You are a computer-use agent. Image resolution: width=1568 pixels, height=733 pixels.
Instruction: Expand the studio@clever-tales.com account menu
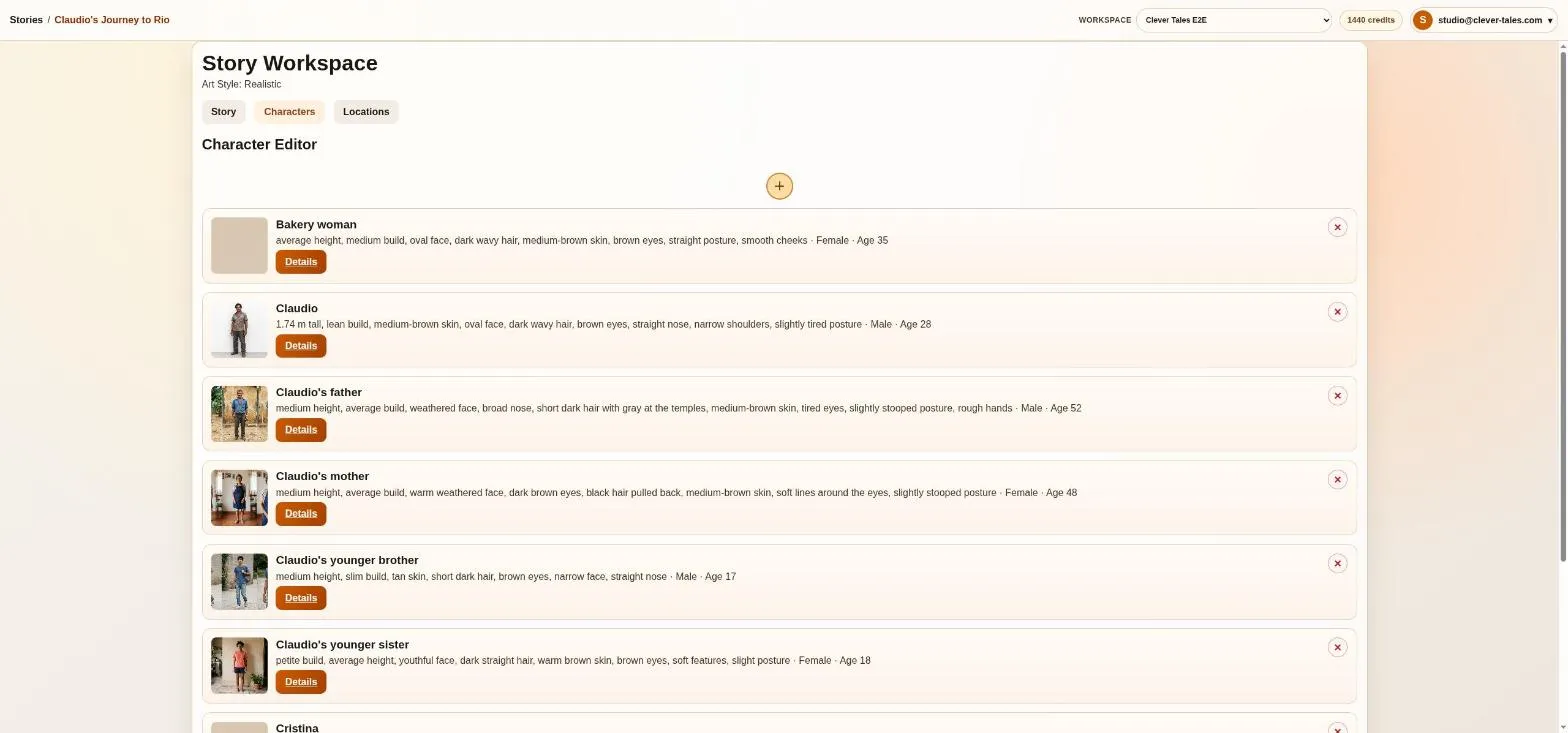[1484, 20]
